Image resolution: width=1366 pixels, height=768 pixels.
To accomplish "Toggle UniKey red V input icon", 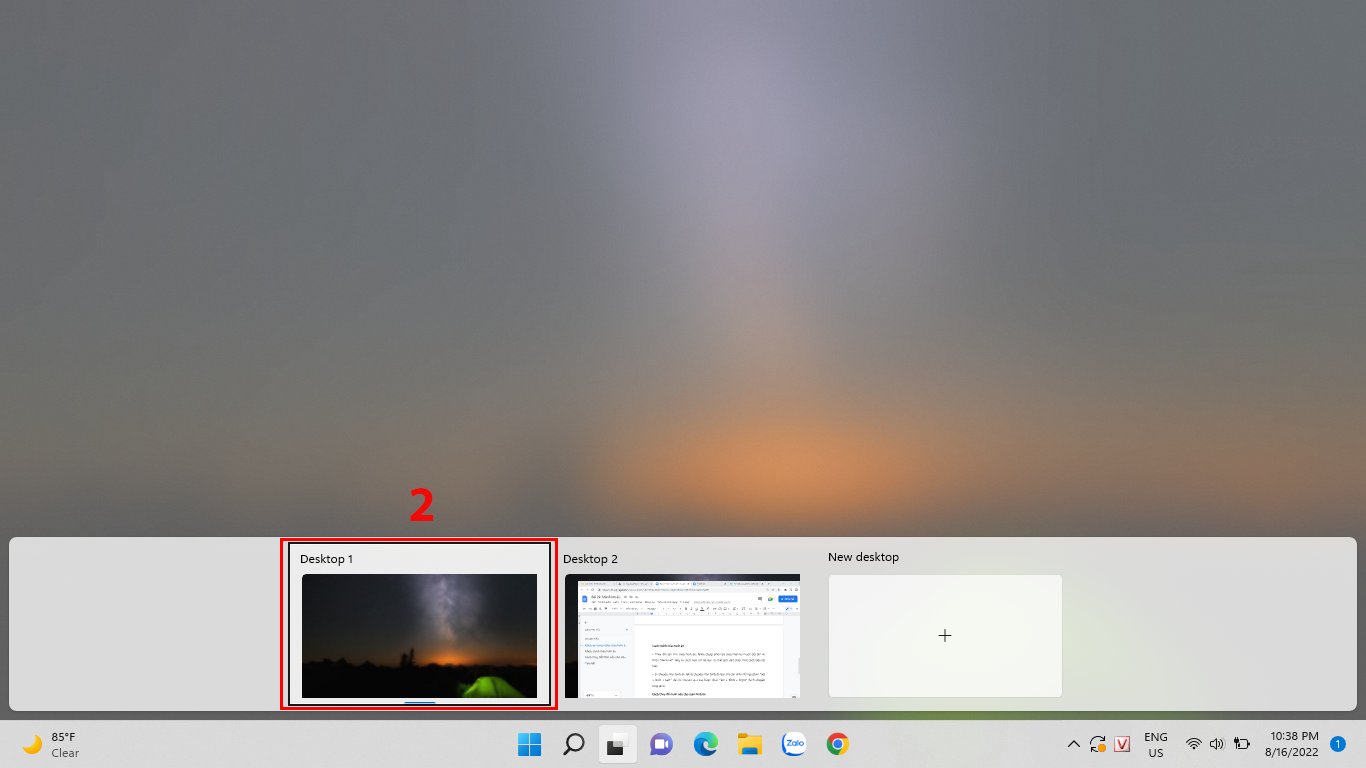I will [1122, 744].
